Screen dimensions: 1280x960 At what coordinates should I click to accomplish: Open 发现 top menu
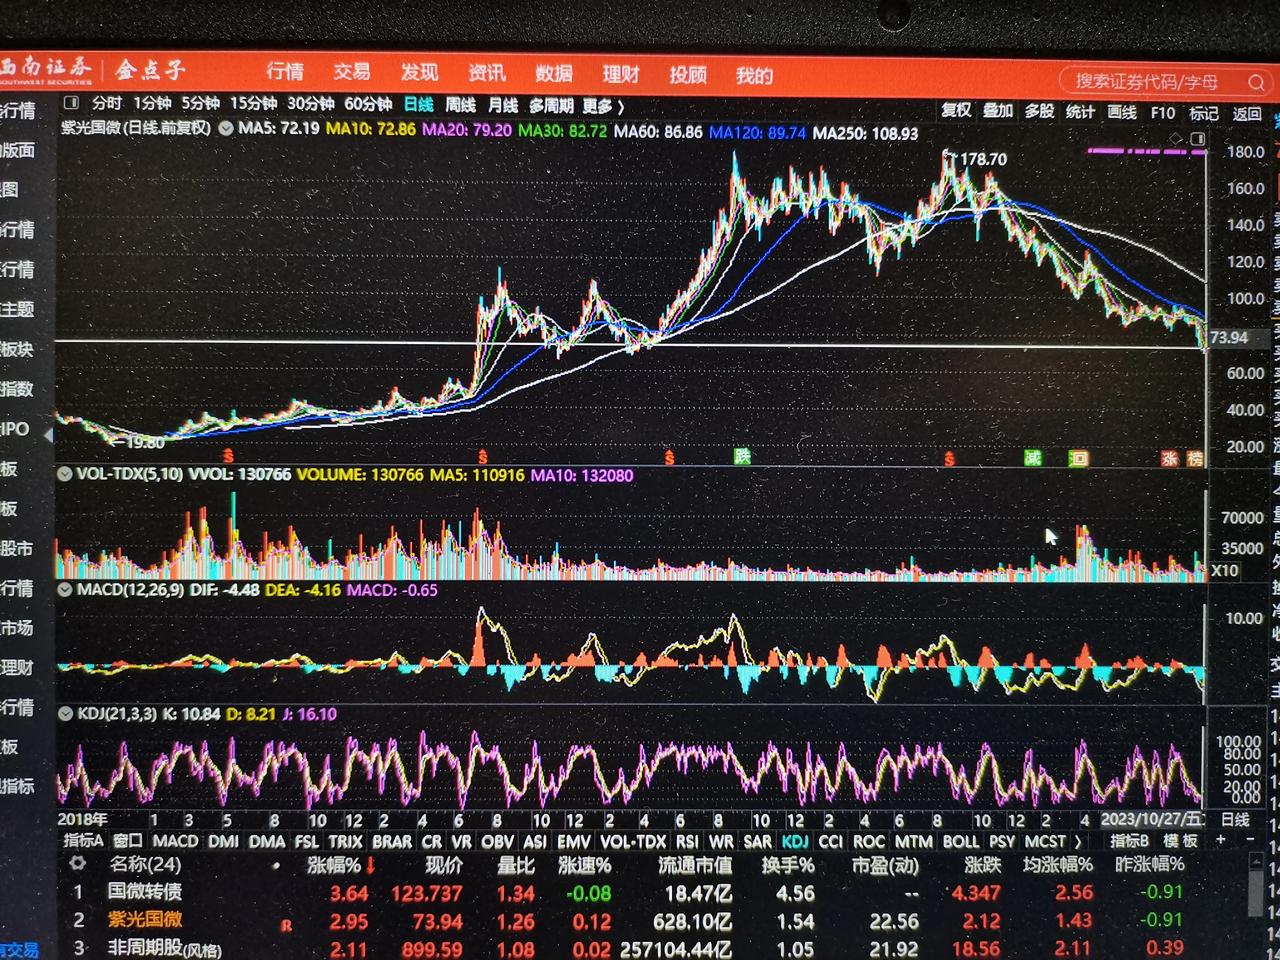coord(419,72)
